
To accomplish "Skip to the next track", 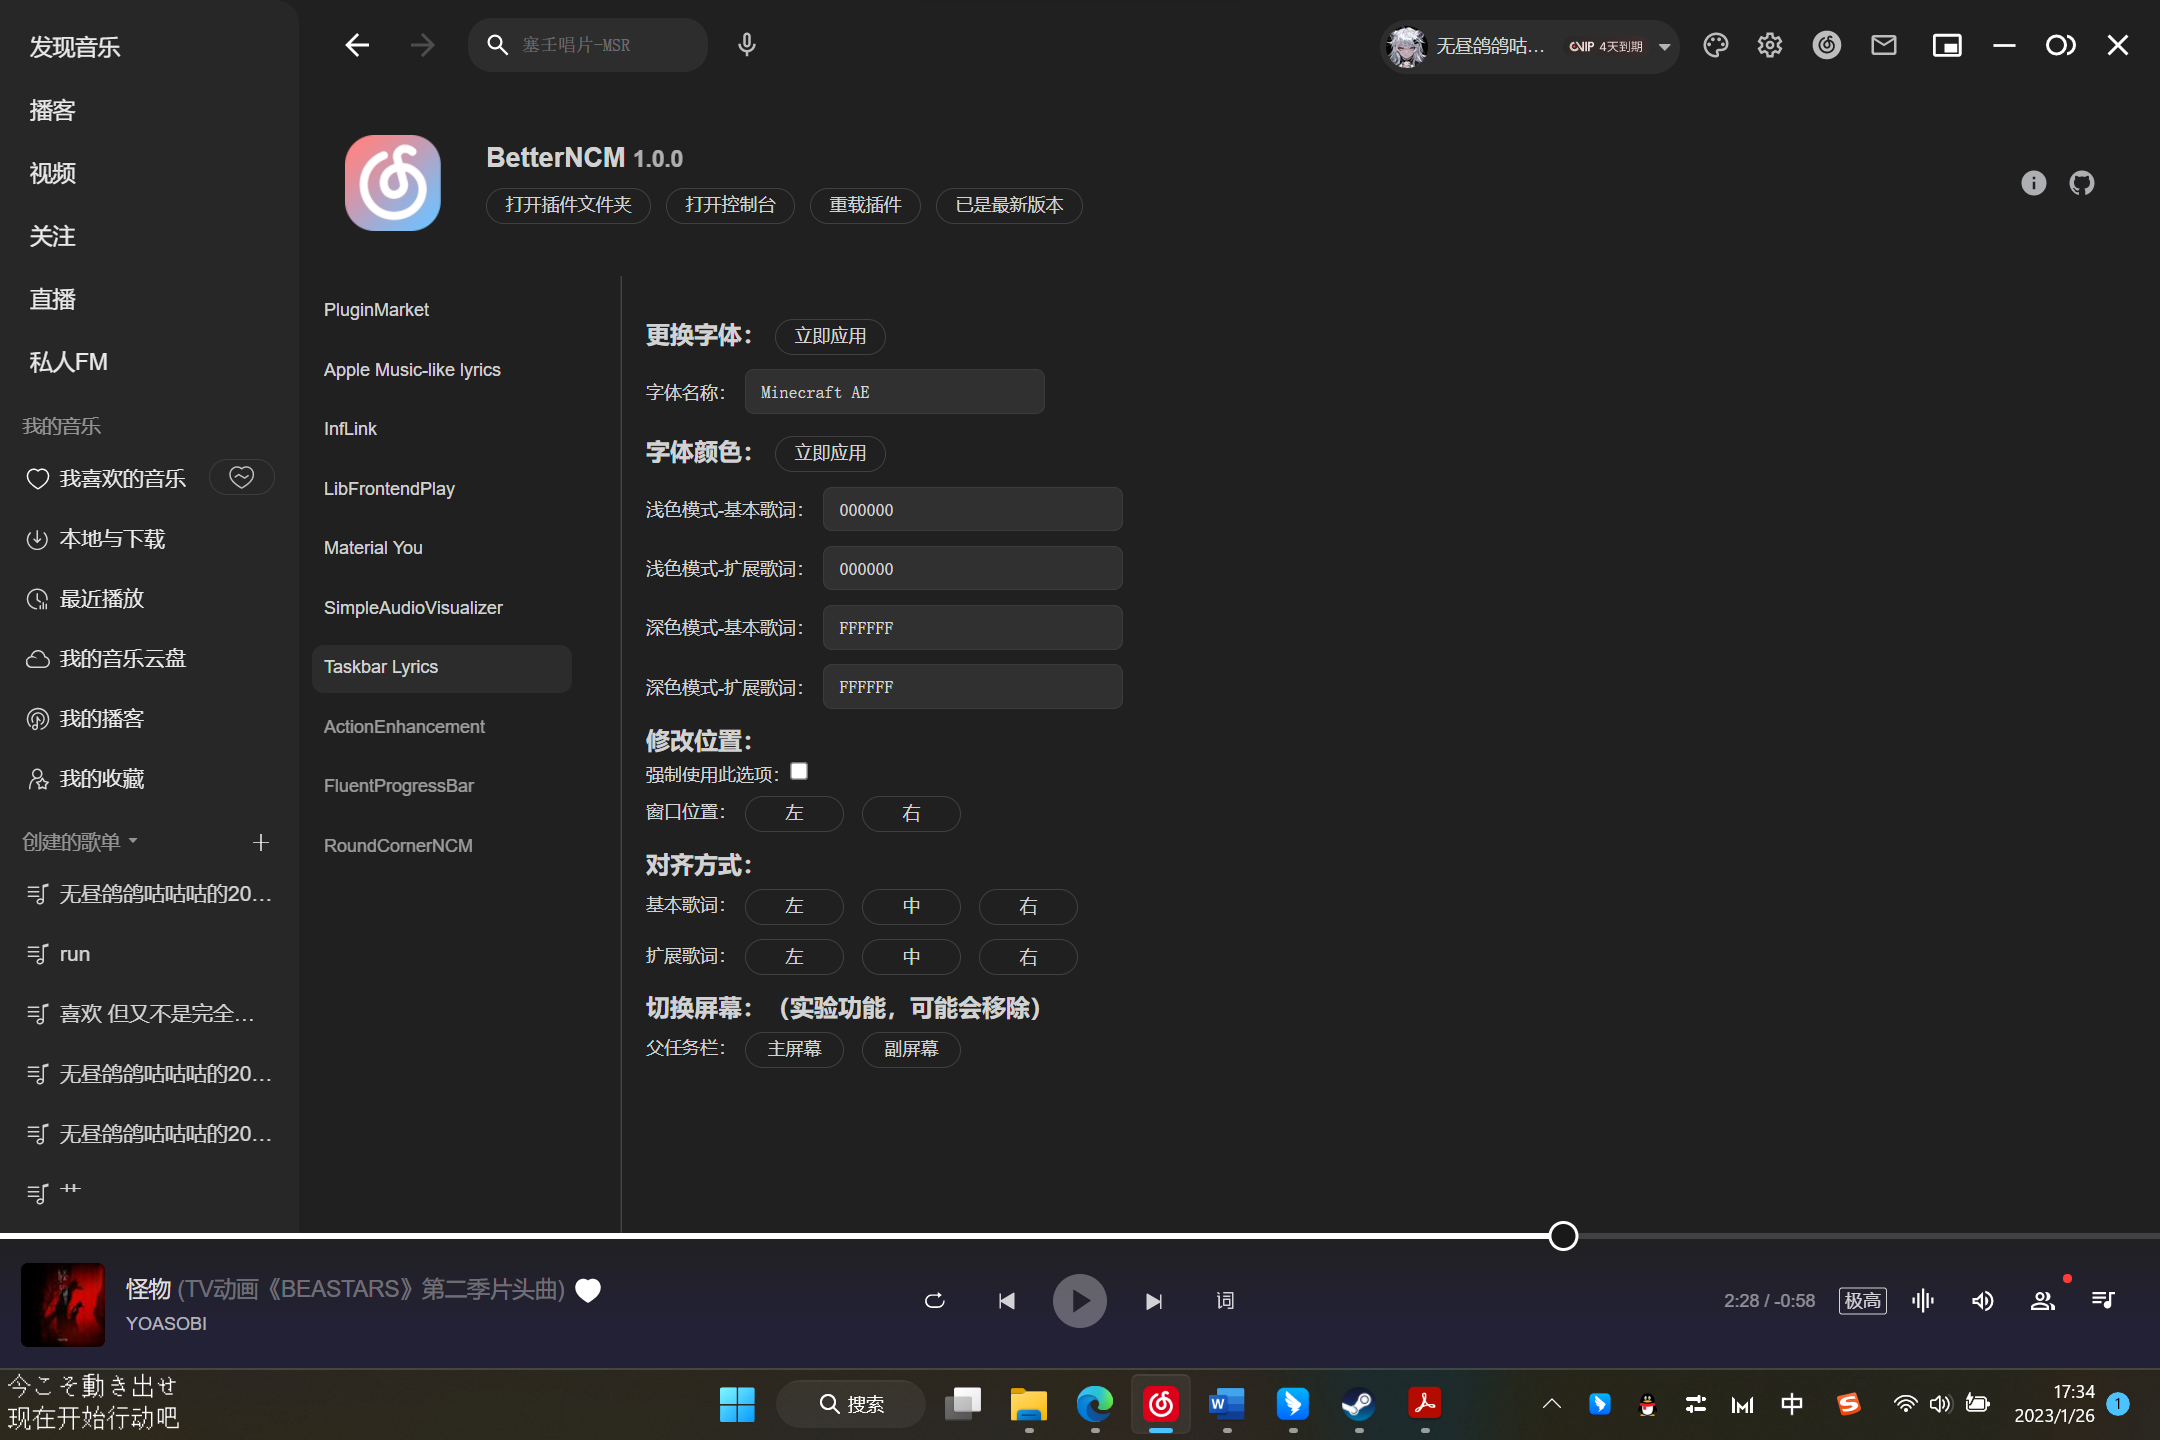I will [x=1153, y=1301].
